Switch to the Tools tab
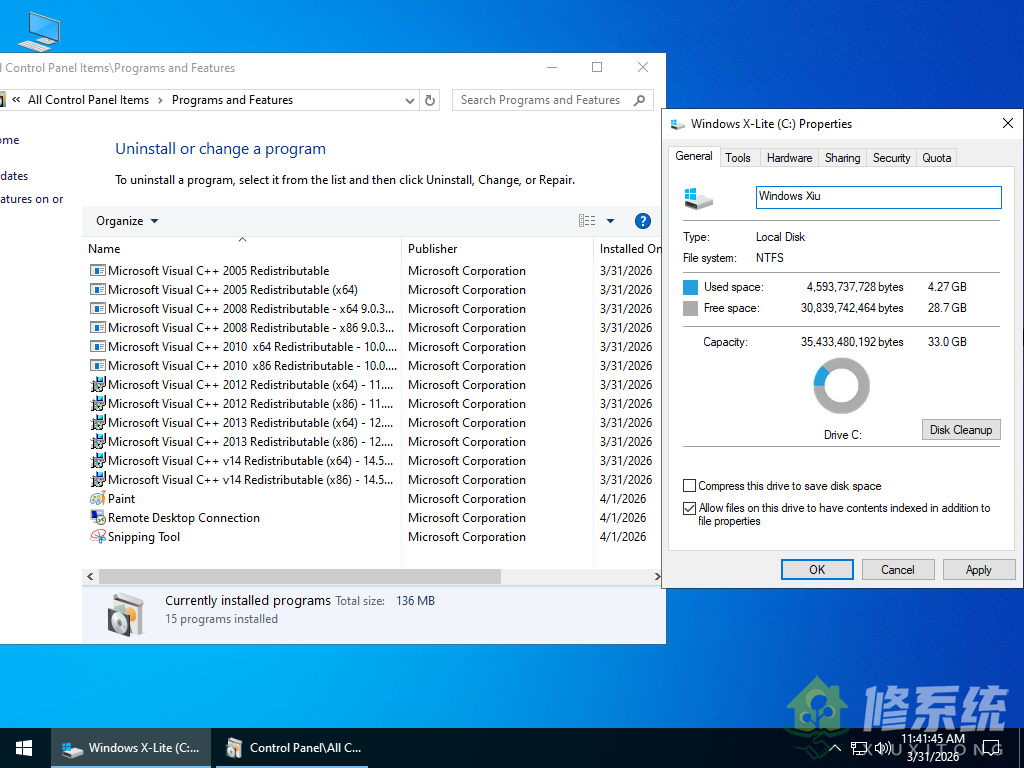 [x=739, y=157]
